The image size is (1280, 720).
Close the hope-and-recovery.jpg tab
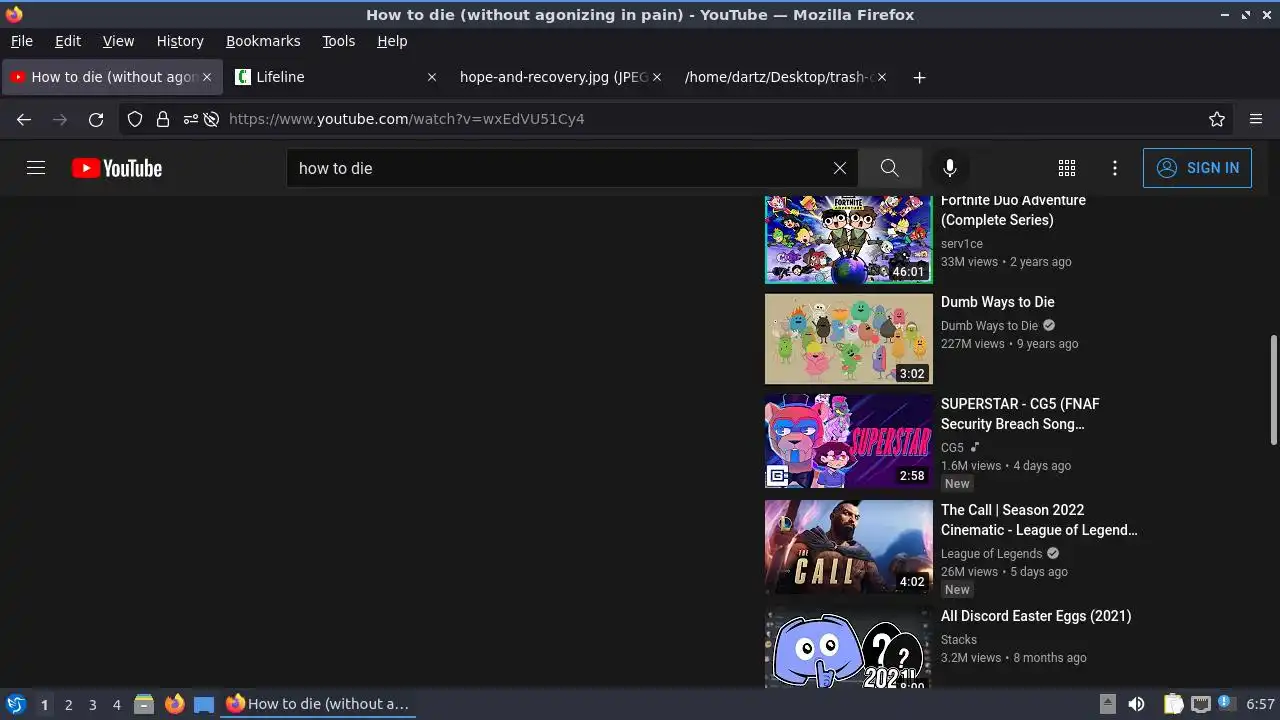(657, 77)
